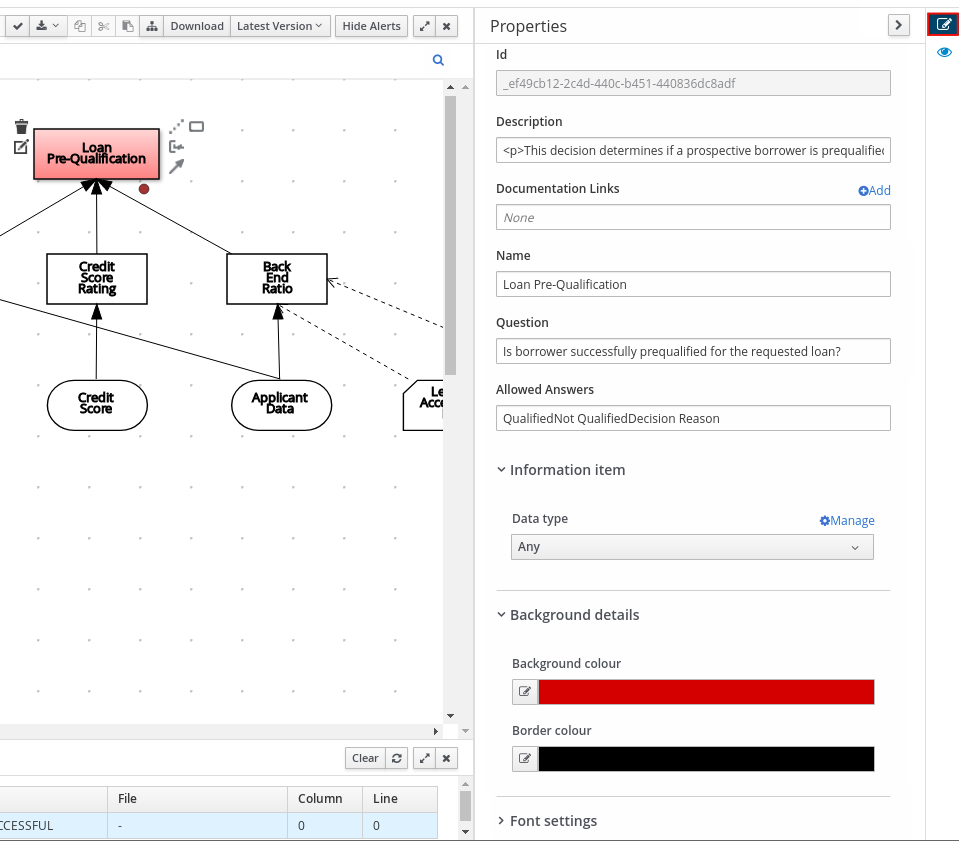Open the Data type dropdown showing Any
The image size is (959, 841).
point(692,547)
